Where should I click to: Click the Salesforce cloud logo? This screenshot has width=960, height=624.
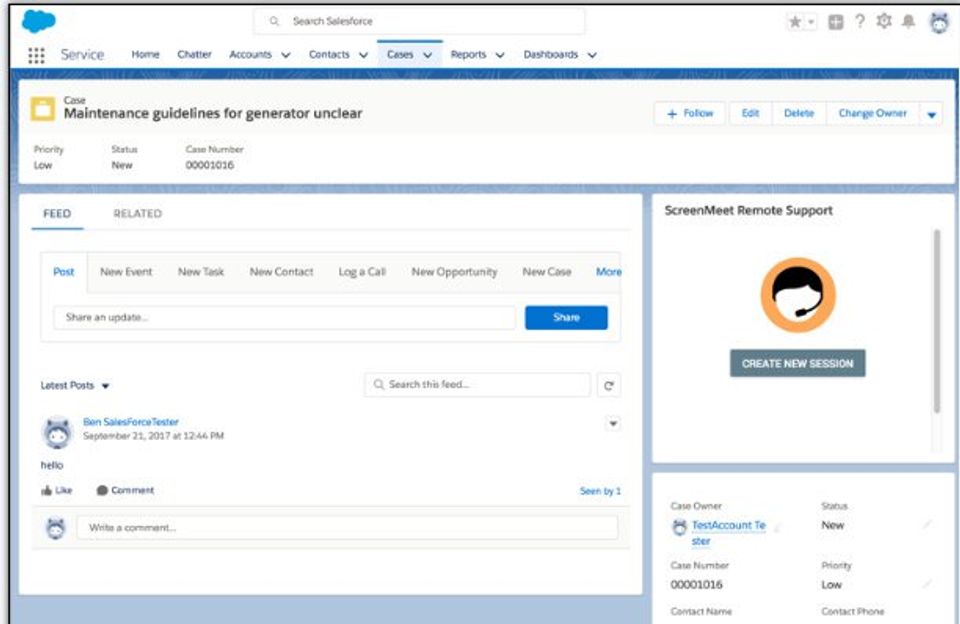coord(39,21)
